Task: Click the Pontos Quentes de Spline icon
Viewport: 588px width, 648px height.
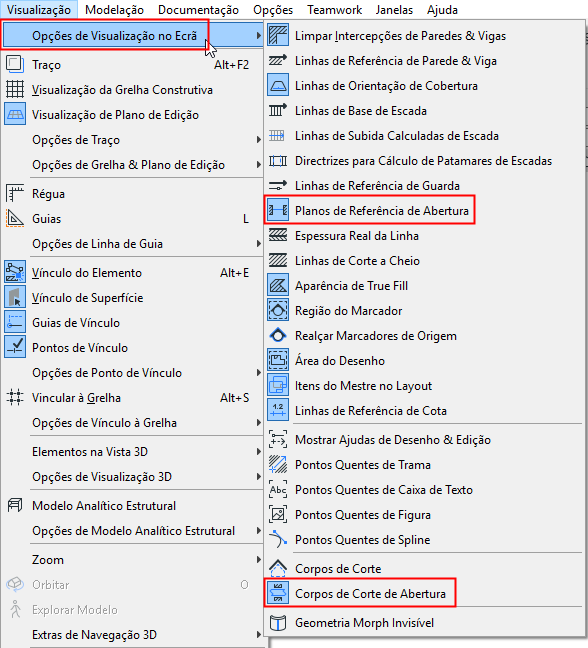Action: click(278, 540)
